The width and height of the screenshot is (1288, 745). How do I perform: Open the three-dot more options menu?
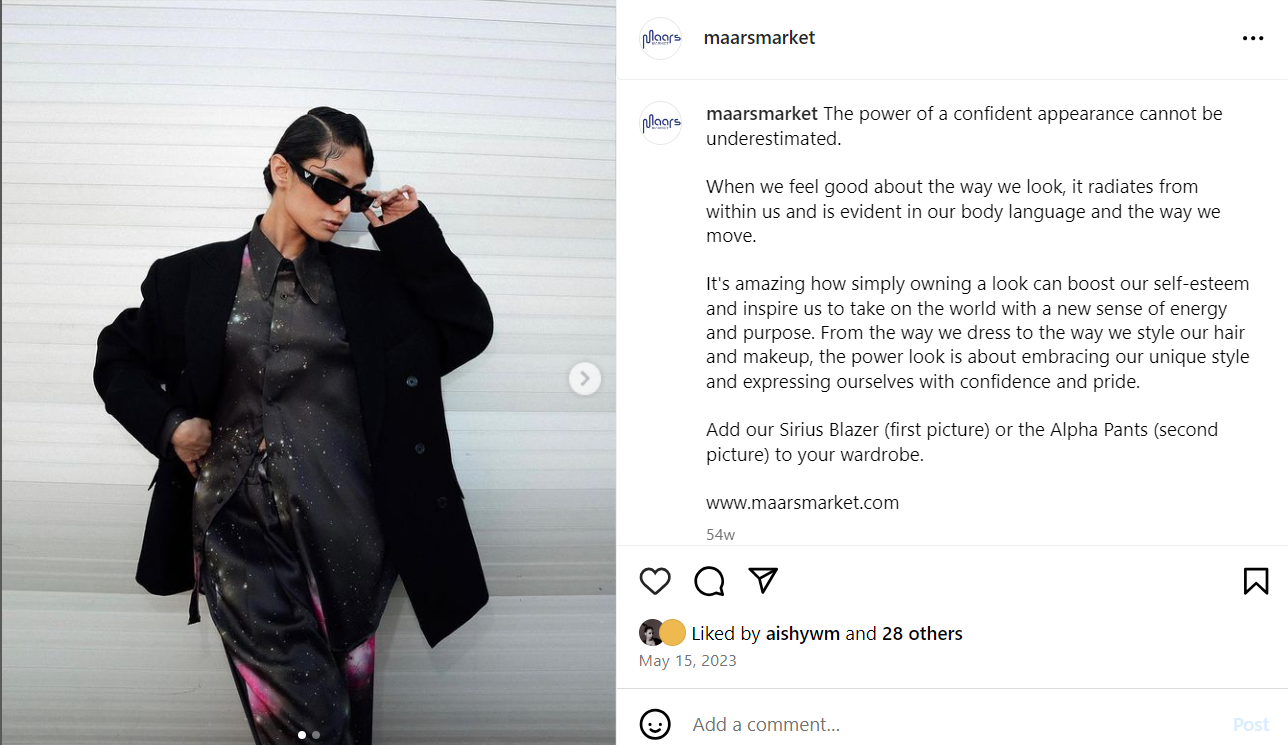1253,38
